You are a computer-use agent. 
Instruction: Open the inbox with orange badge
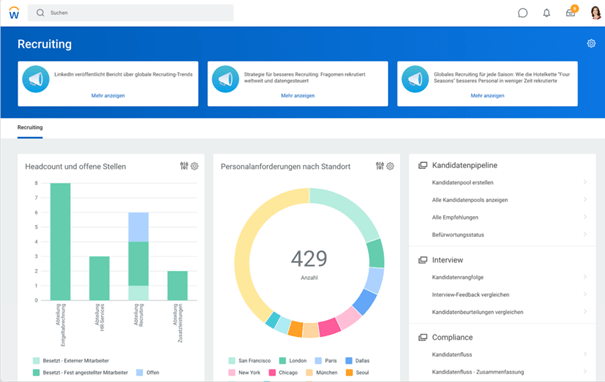coord(571,12)
